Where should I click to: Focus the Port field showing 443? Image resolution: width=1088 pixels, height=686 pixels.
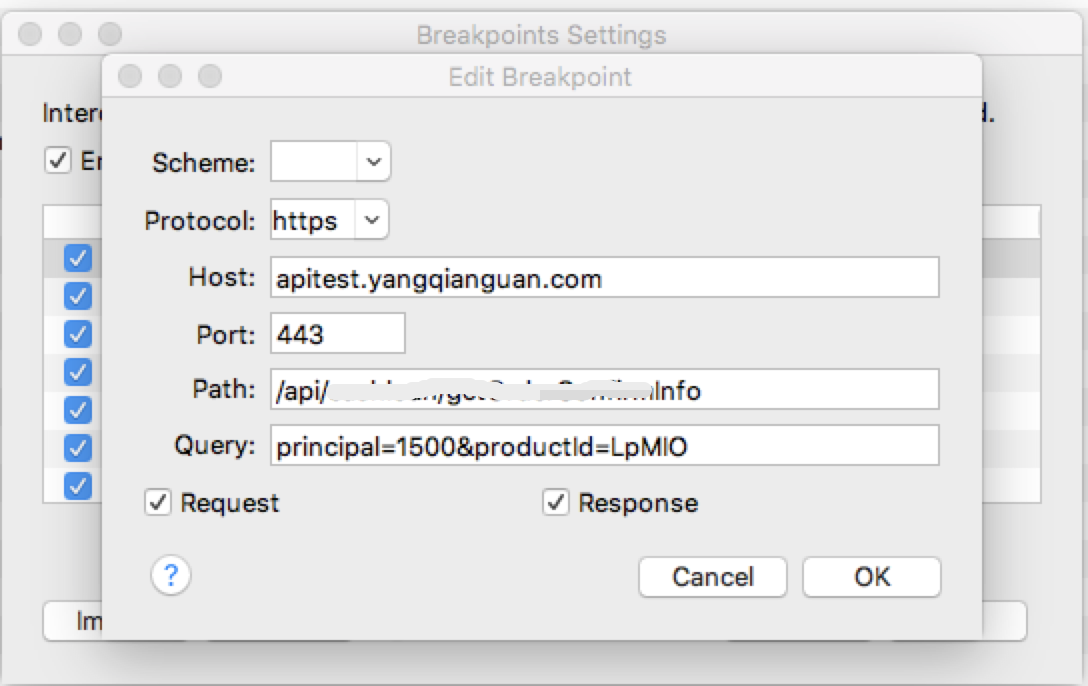tap(337, 334)
